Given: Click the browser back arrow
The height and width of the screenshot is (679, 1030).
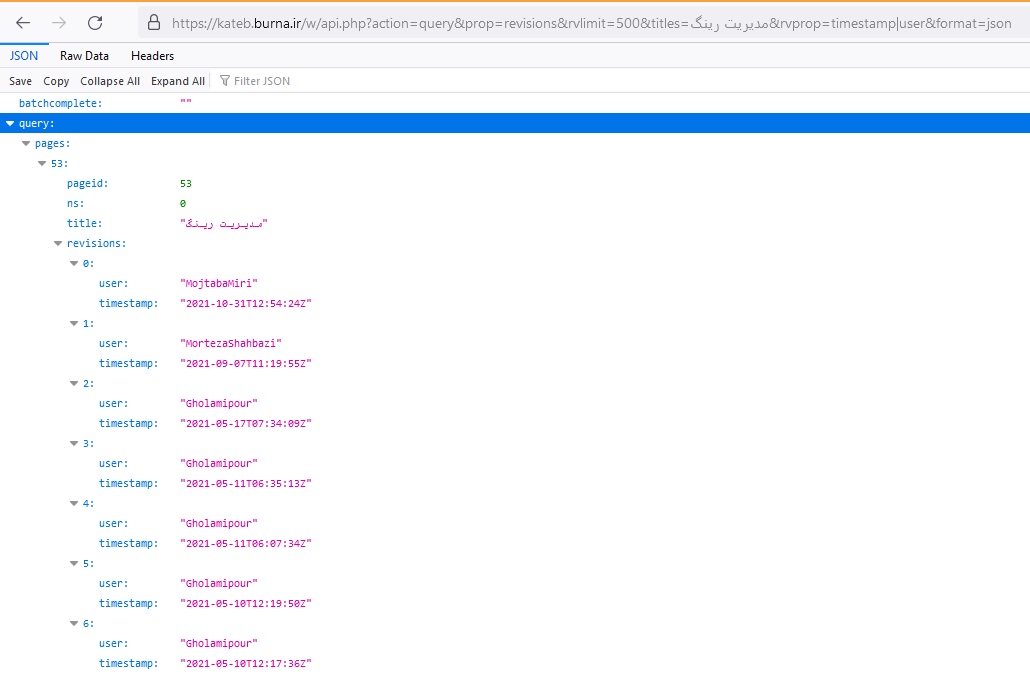Looking at the screenshot, I should click(x=23, y=23).
